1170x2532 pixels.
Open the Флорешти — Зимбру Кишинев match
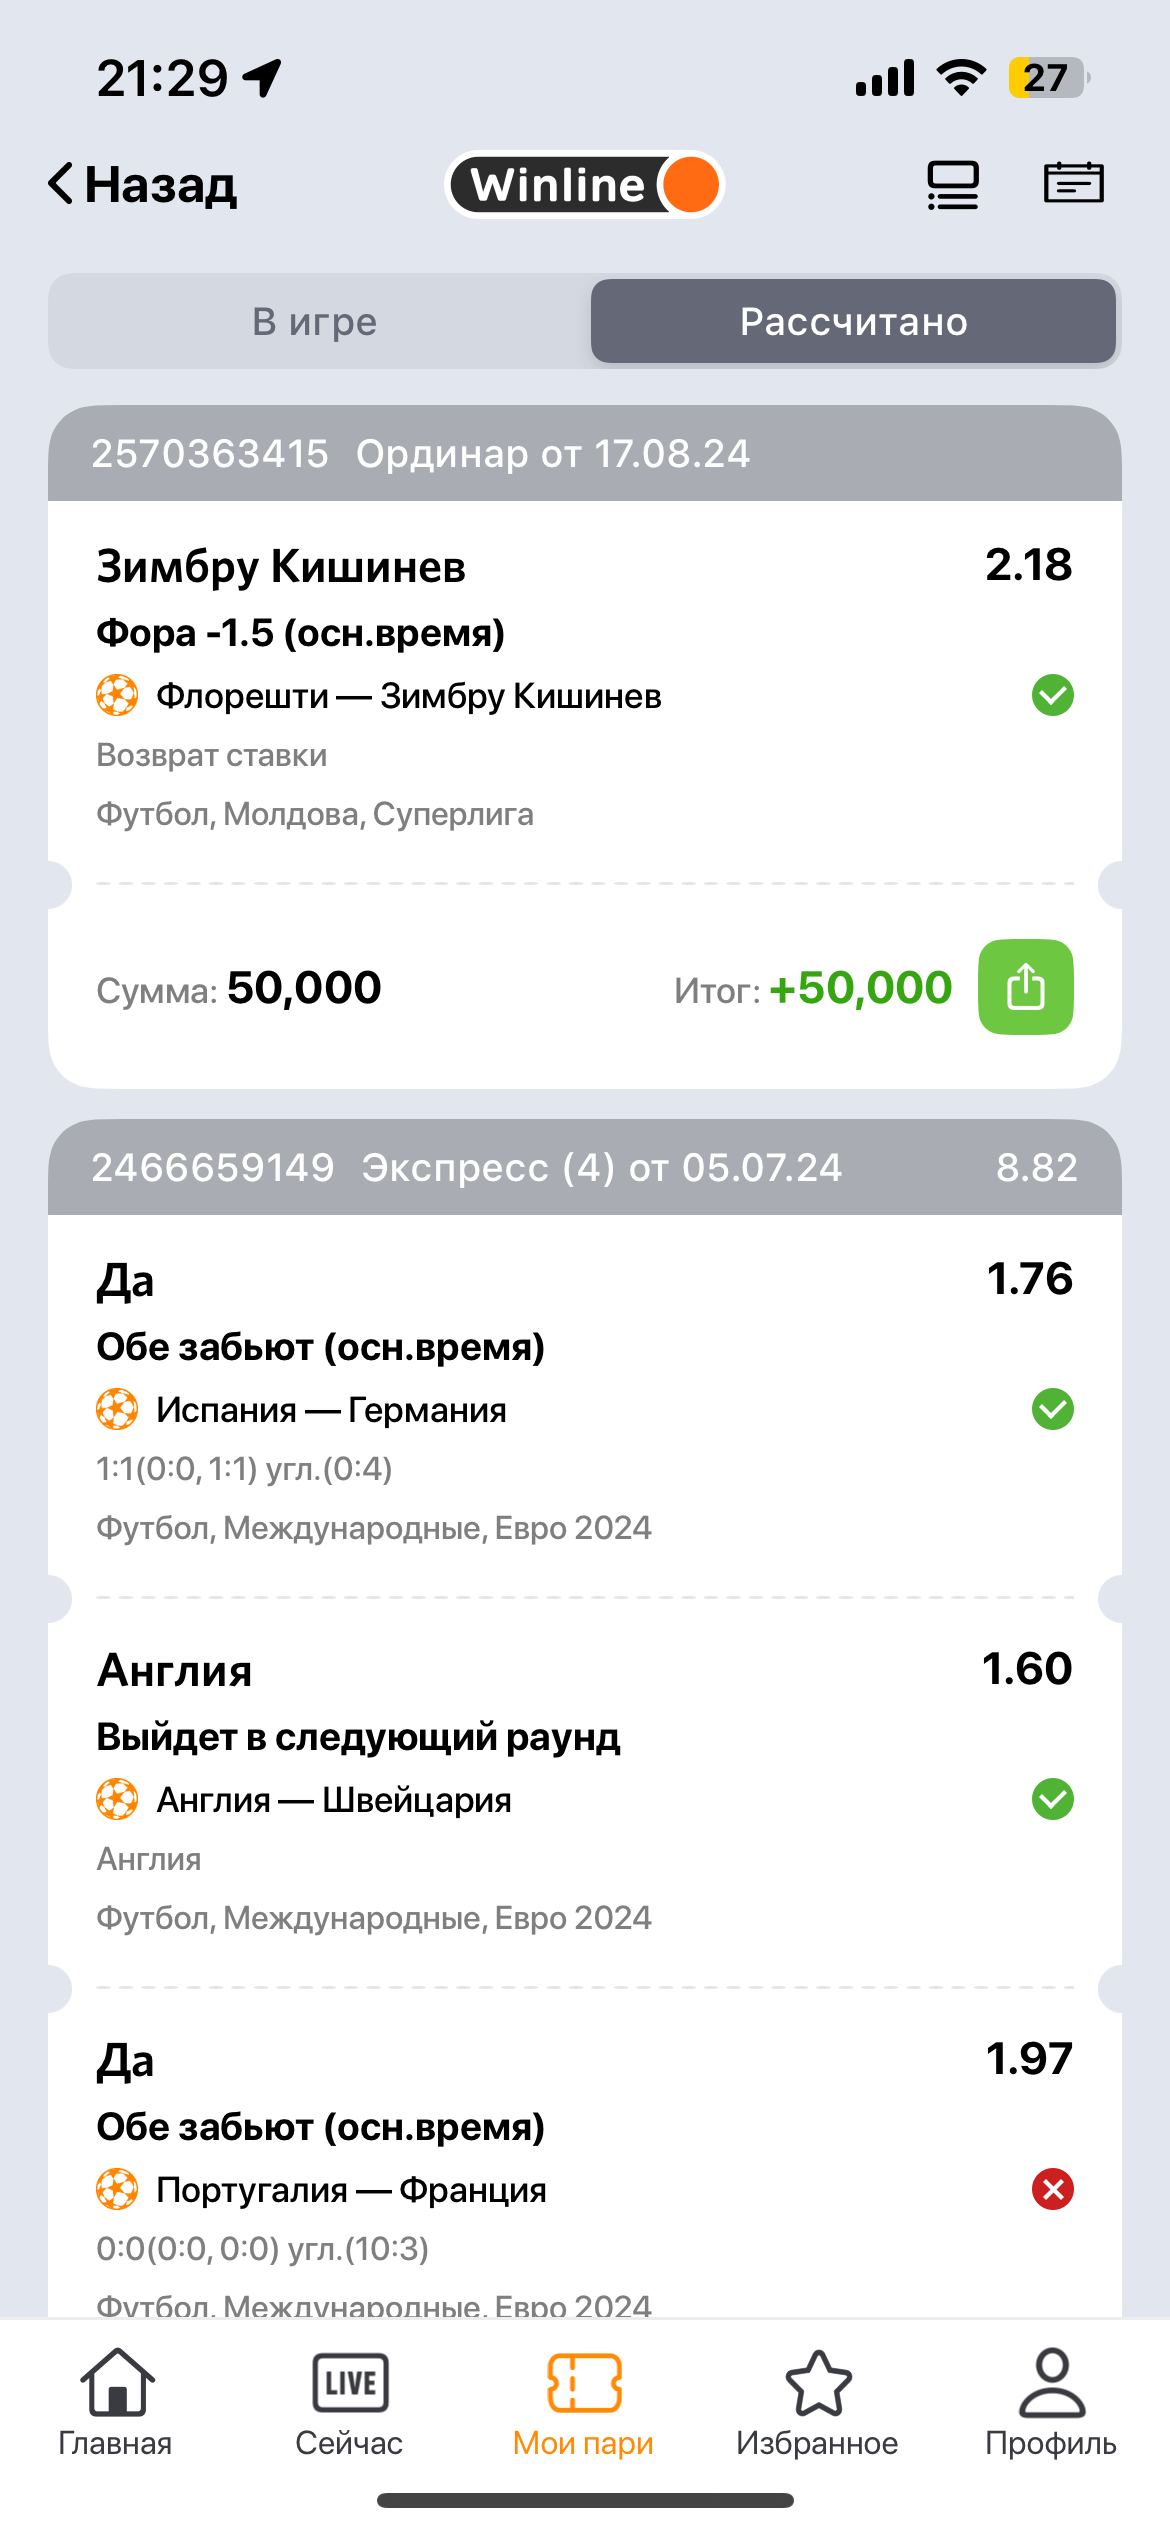click(x=409, y=696)
